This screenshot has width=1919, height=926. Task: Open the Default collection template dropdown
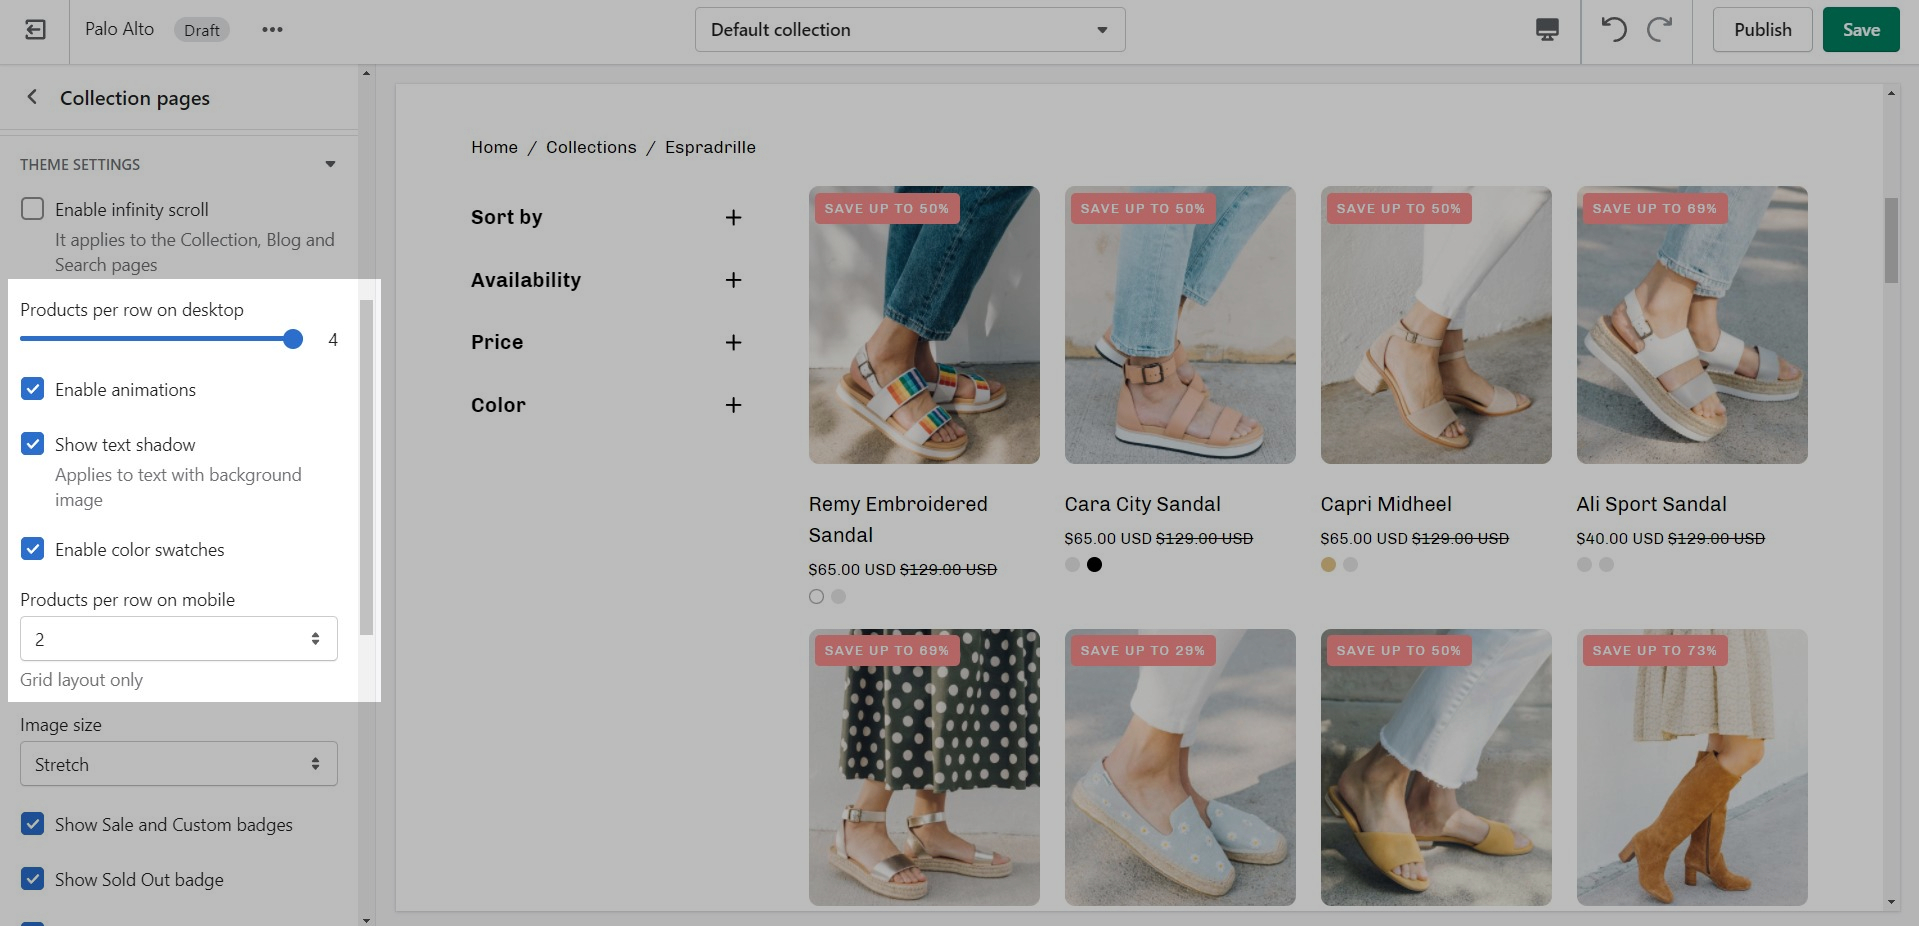pos(909,30)
